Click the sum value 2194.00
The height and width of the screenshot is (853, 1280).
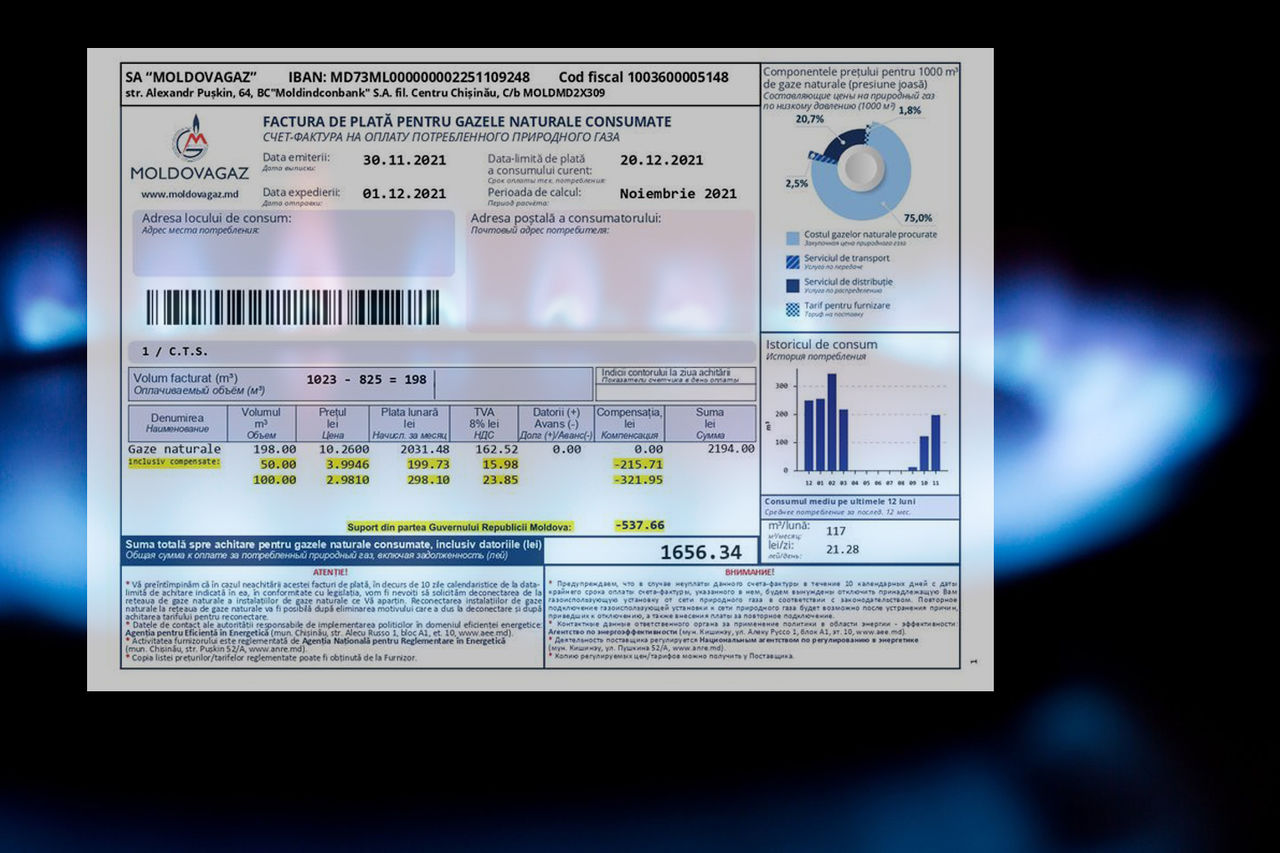(x=730, y=449)
